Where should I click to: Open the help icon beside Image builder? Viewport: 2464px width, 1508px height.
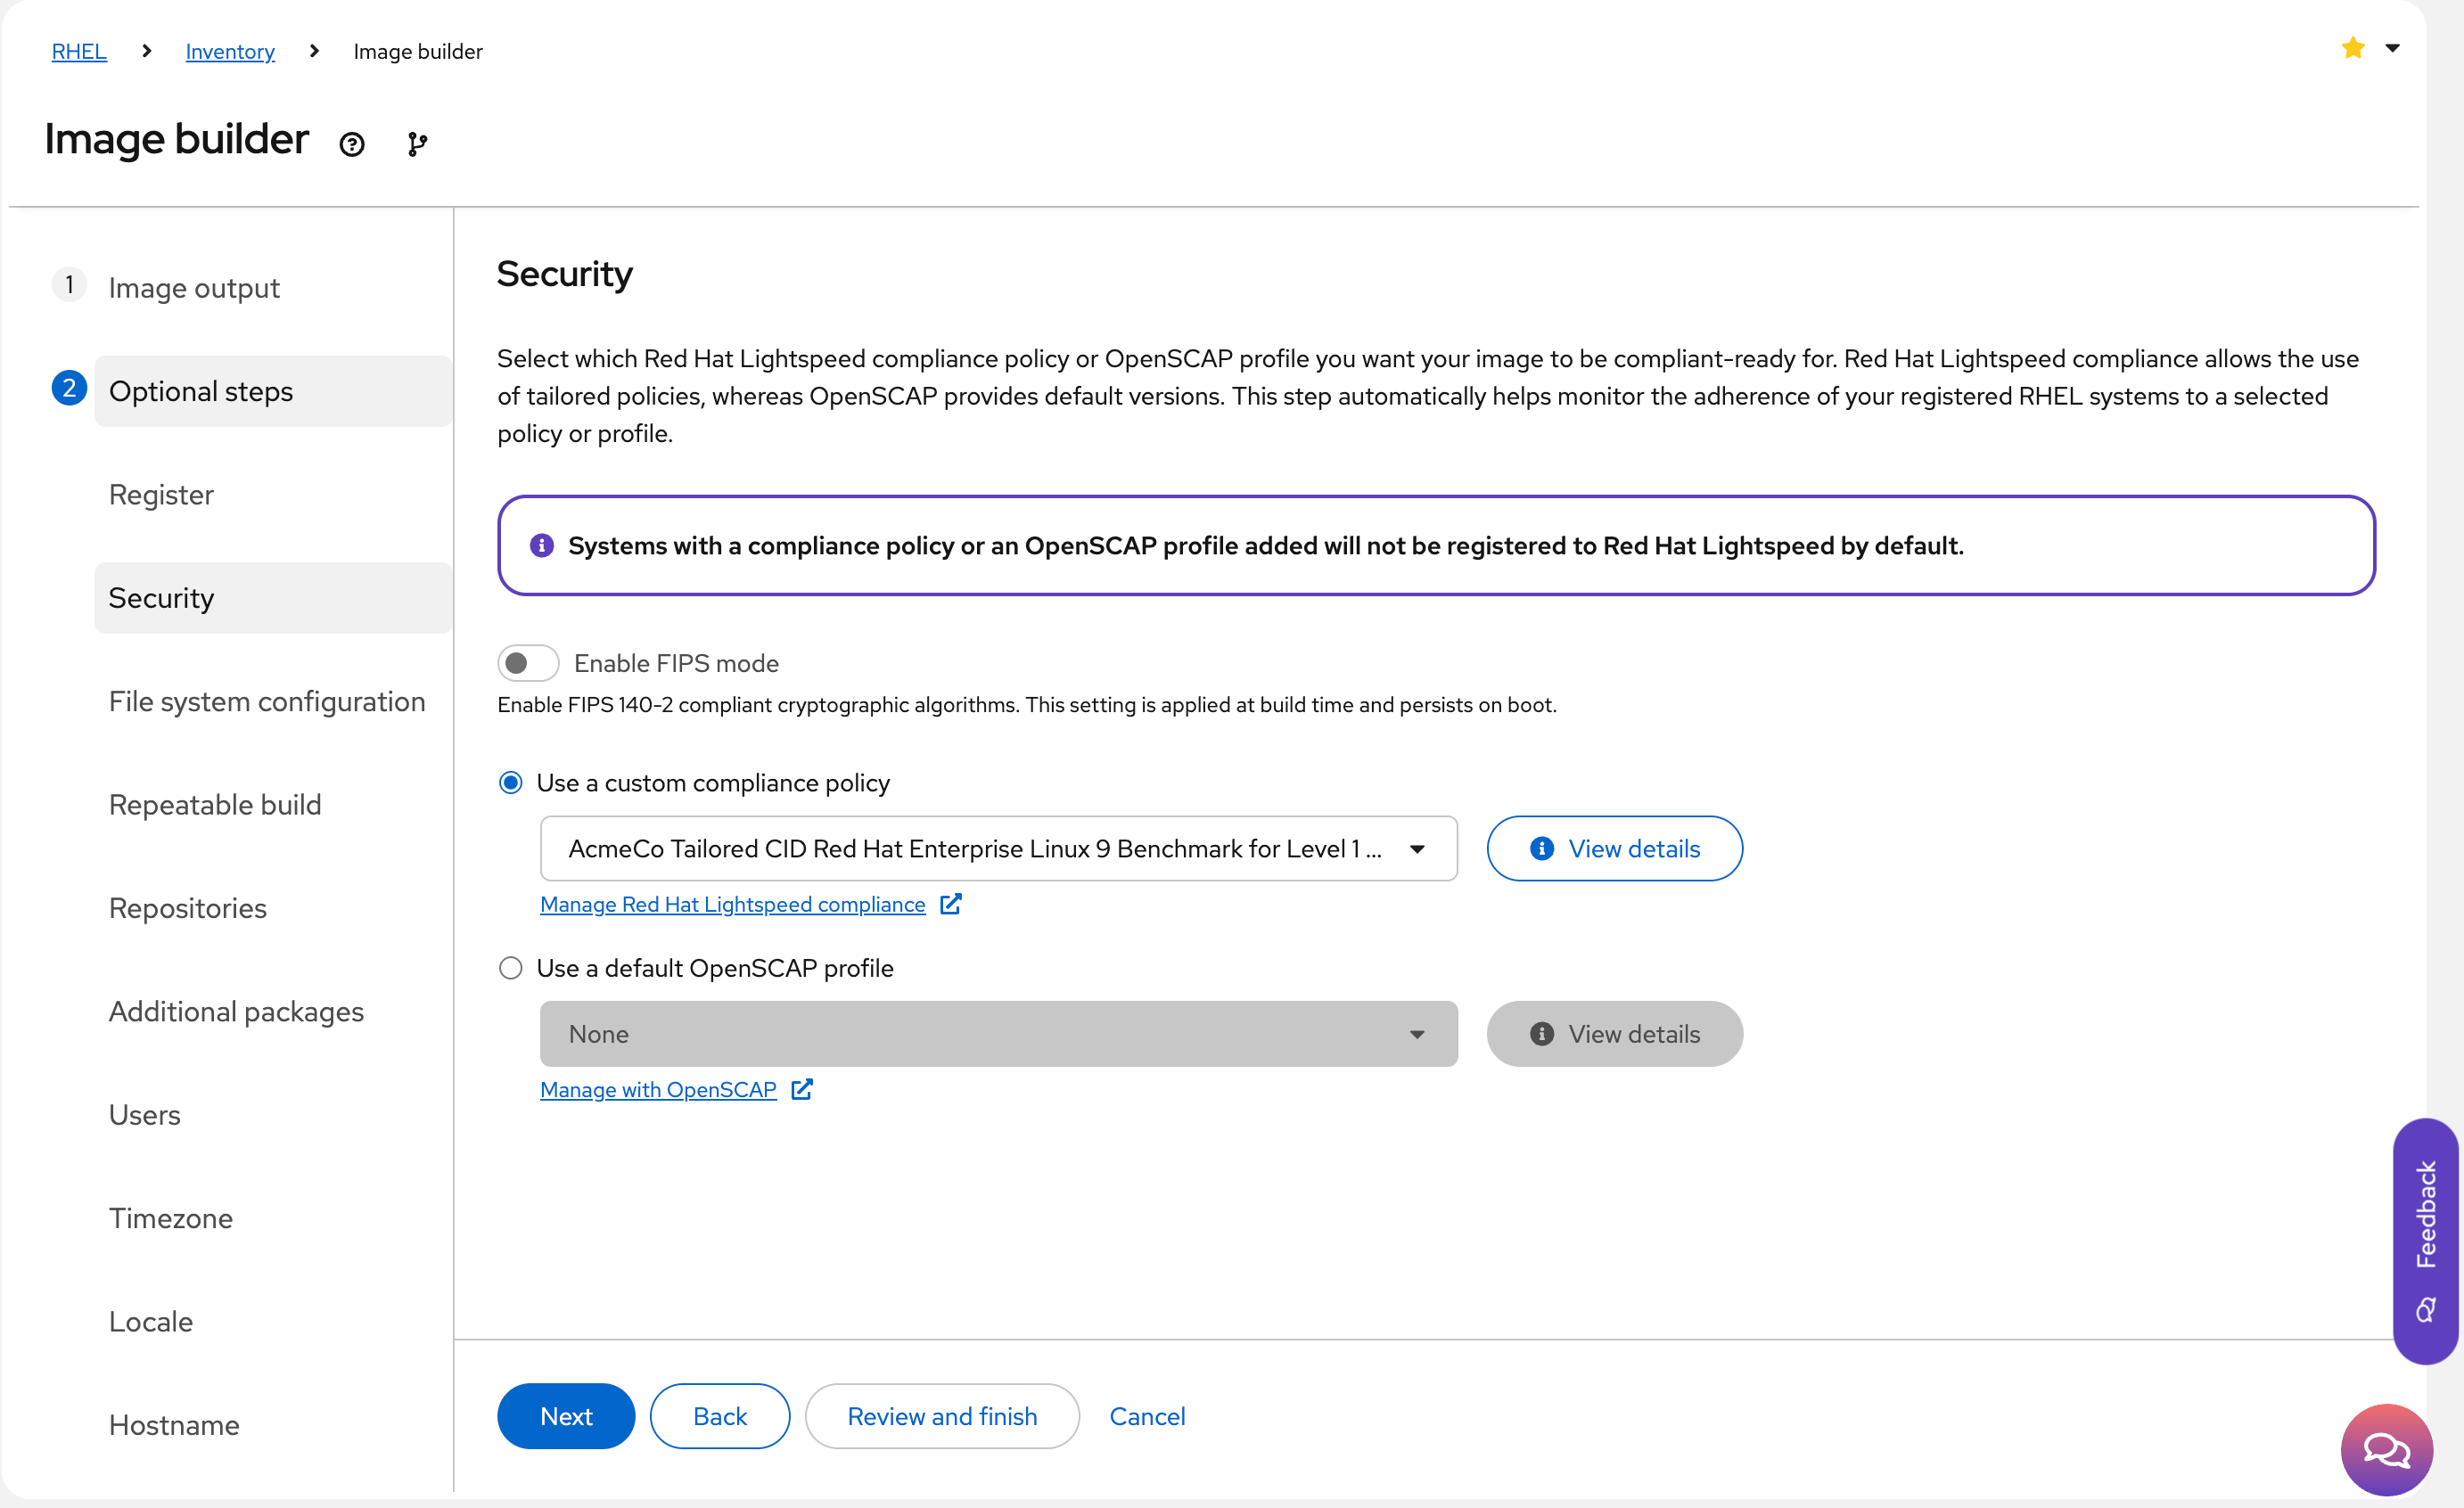pos(352,144)
